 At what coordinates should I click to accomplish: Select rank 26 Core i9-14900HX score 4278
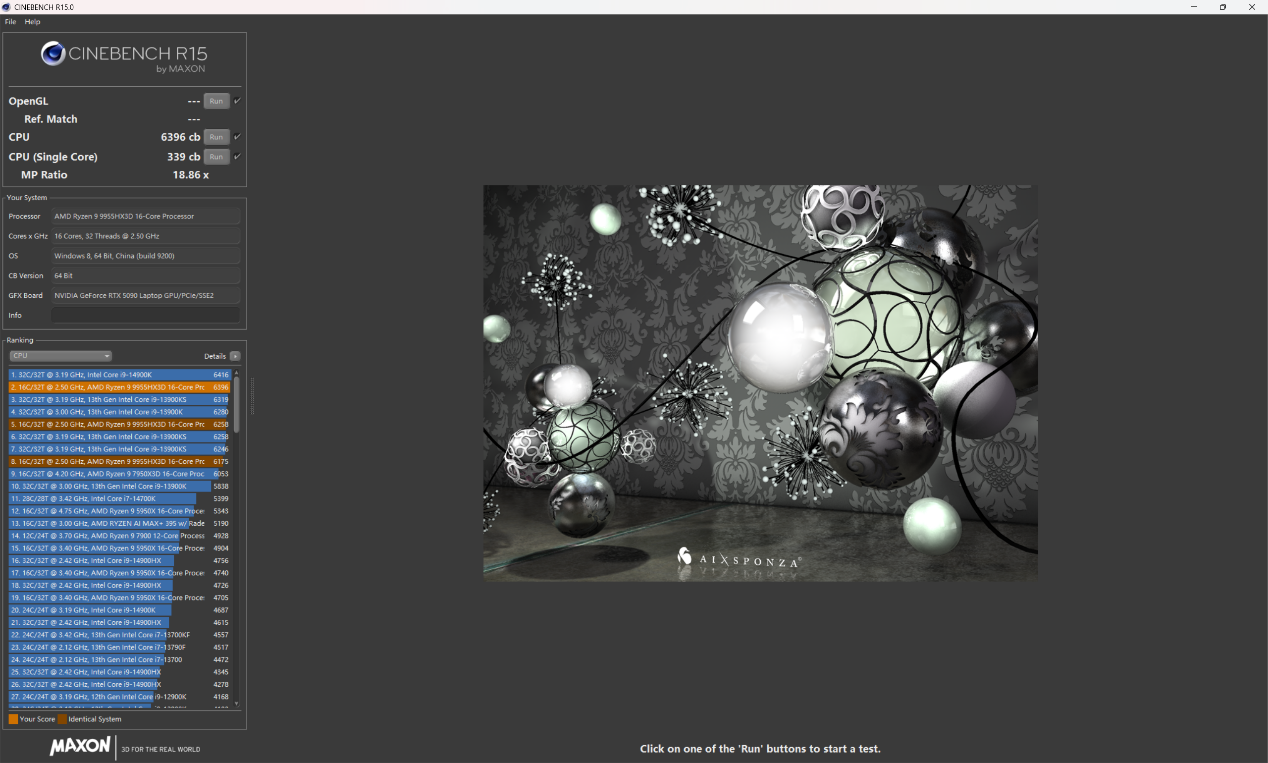coord(120,684)
